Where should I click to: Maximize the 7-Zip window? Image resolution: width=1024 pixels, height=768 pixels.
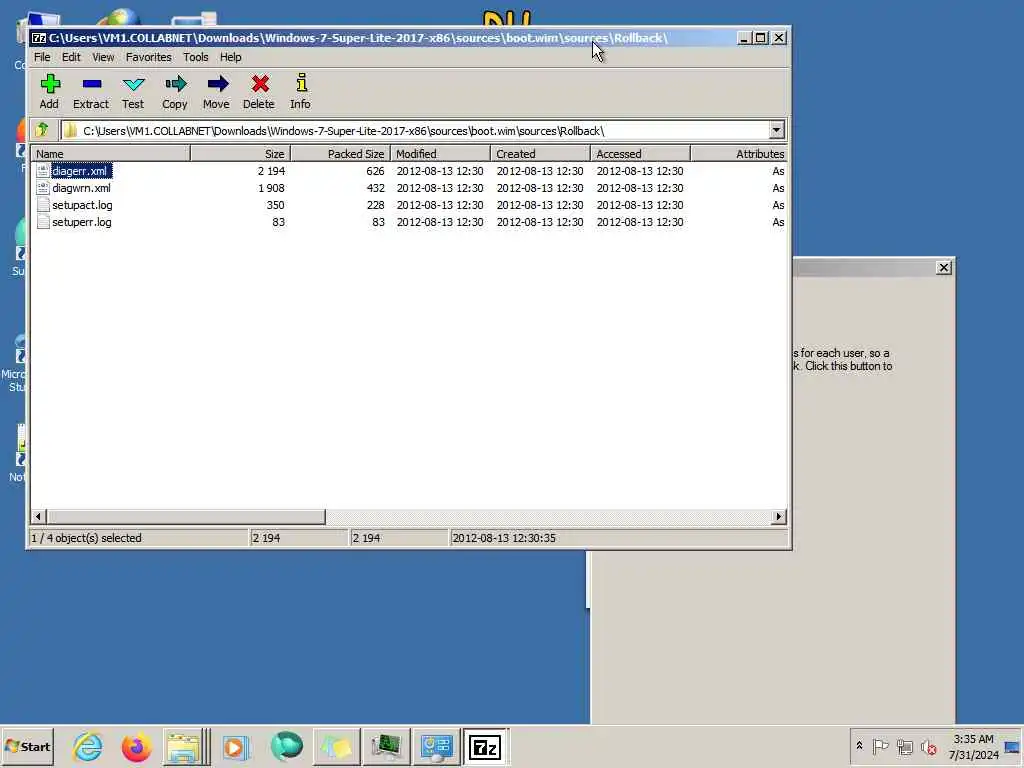(x=761, y=38)
